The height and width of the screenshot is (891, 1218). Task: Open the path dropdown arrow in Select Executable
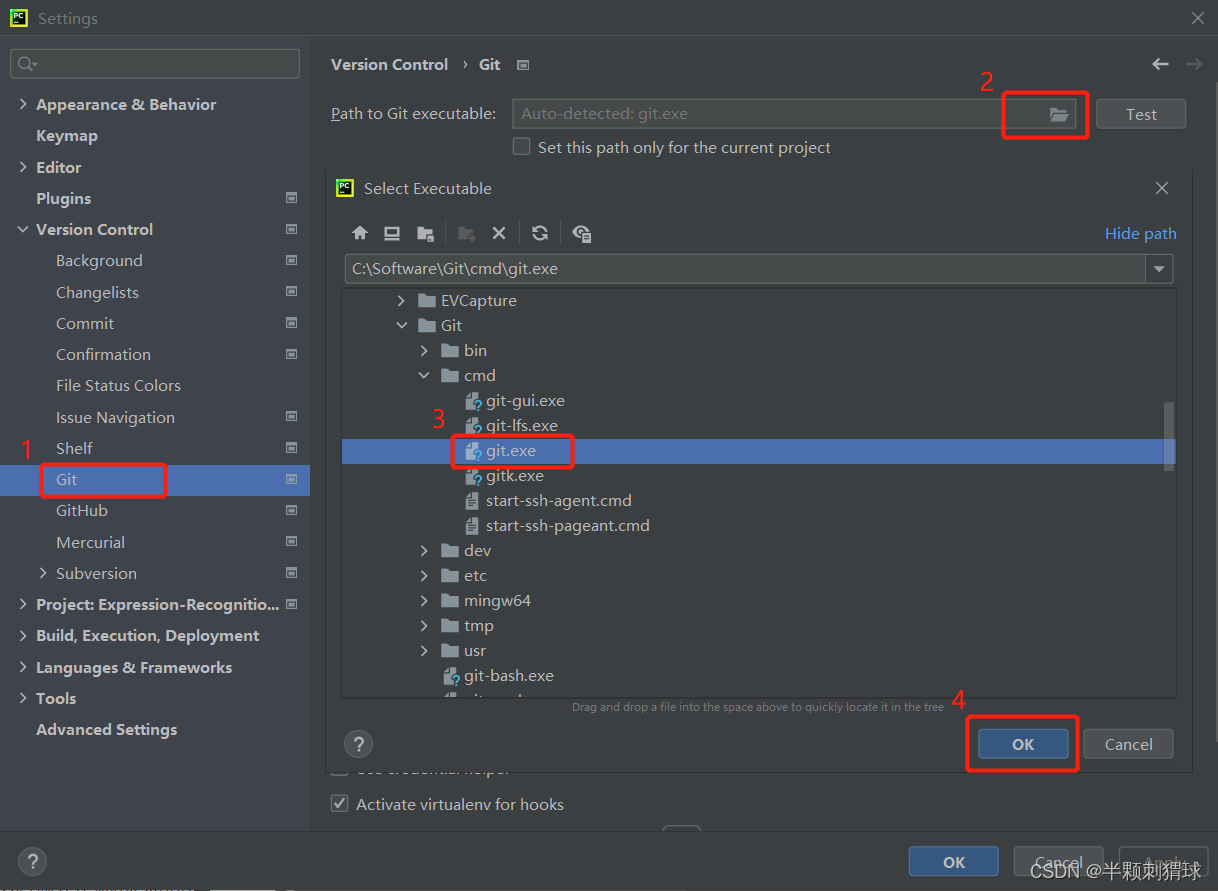point(1158,268)
